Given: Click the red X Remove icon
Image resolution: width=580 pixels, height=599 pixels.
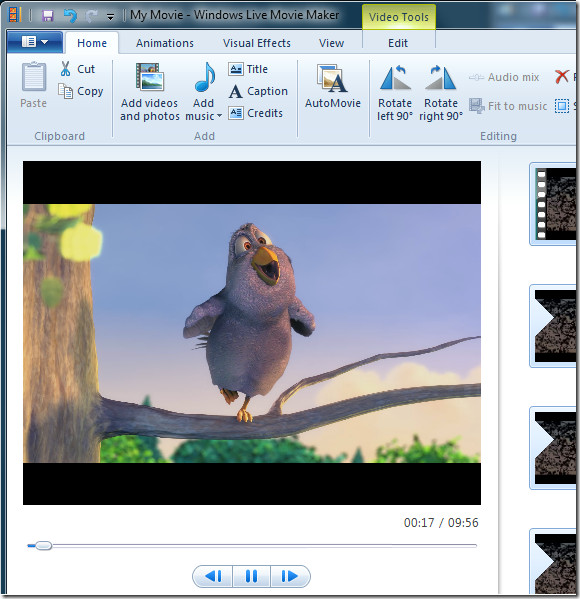Looking at the screenshot, I should (561, 77).
